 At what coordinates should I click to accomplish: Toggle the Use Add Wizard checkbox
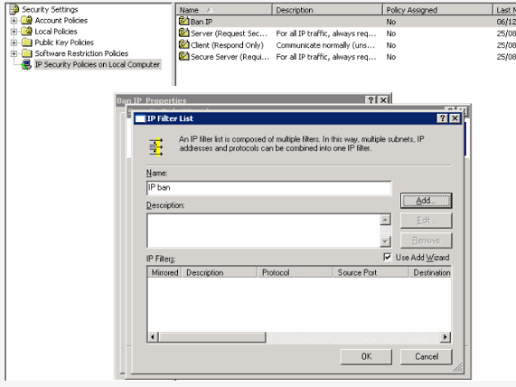387,257
